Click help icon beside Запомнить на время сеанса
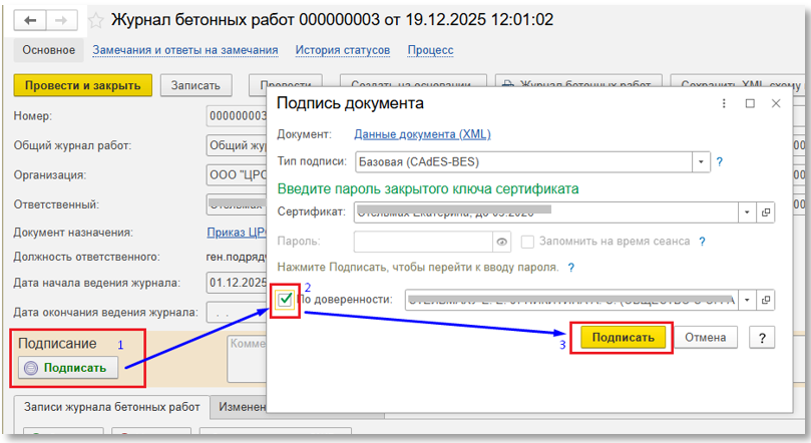811x443 pixels. tap(702, 241)
